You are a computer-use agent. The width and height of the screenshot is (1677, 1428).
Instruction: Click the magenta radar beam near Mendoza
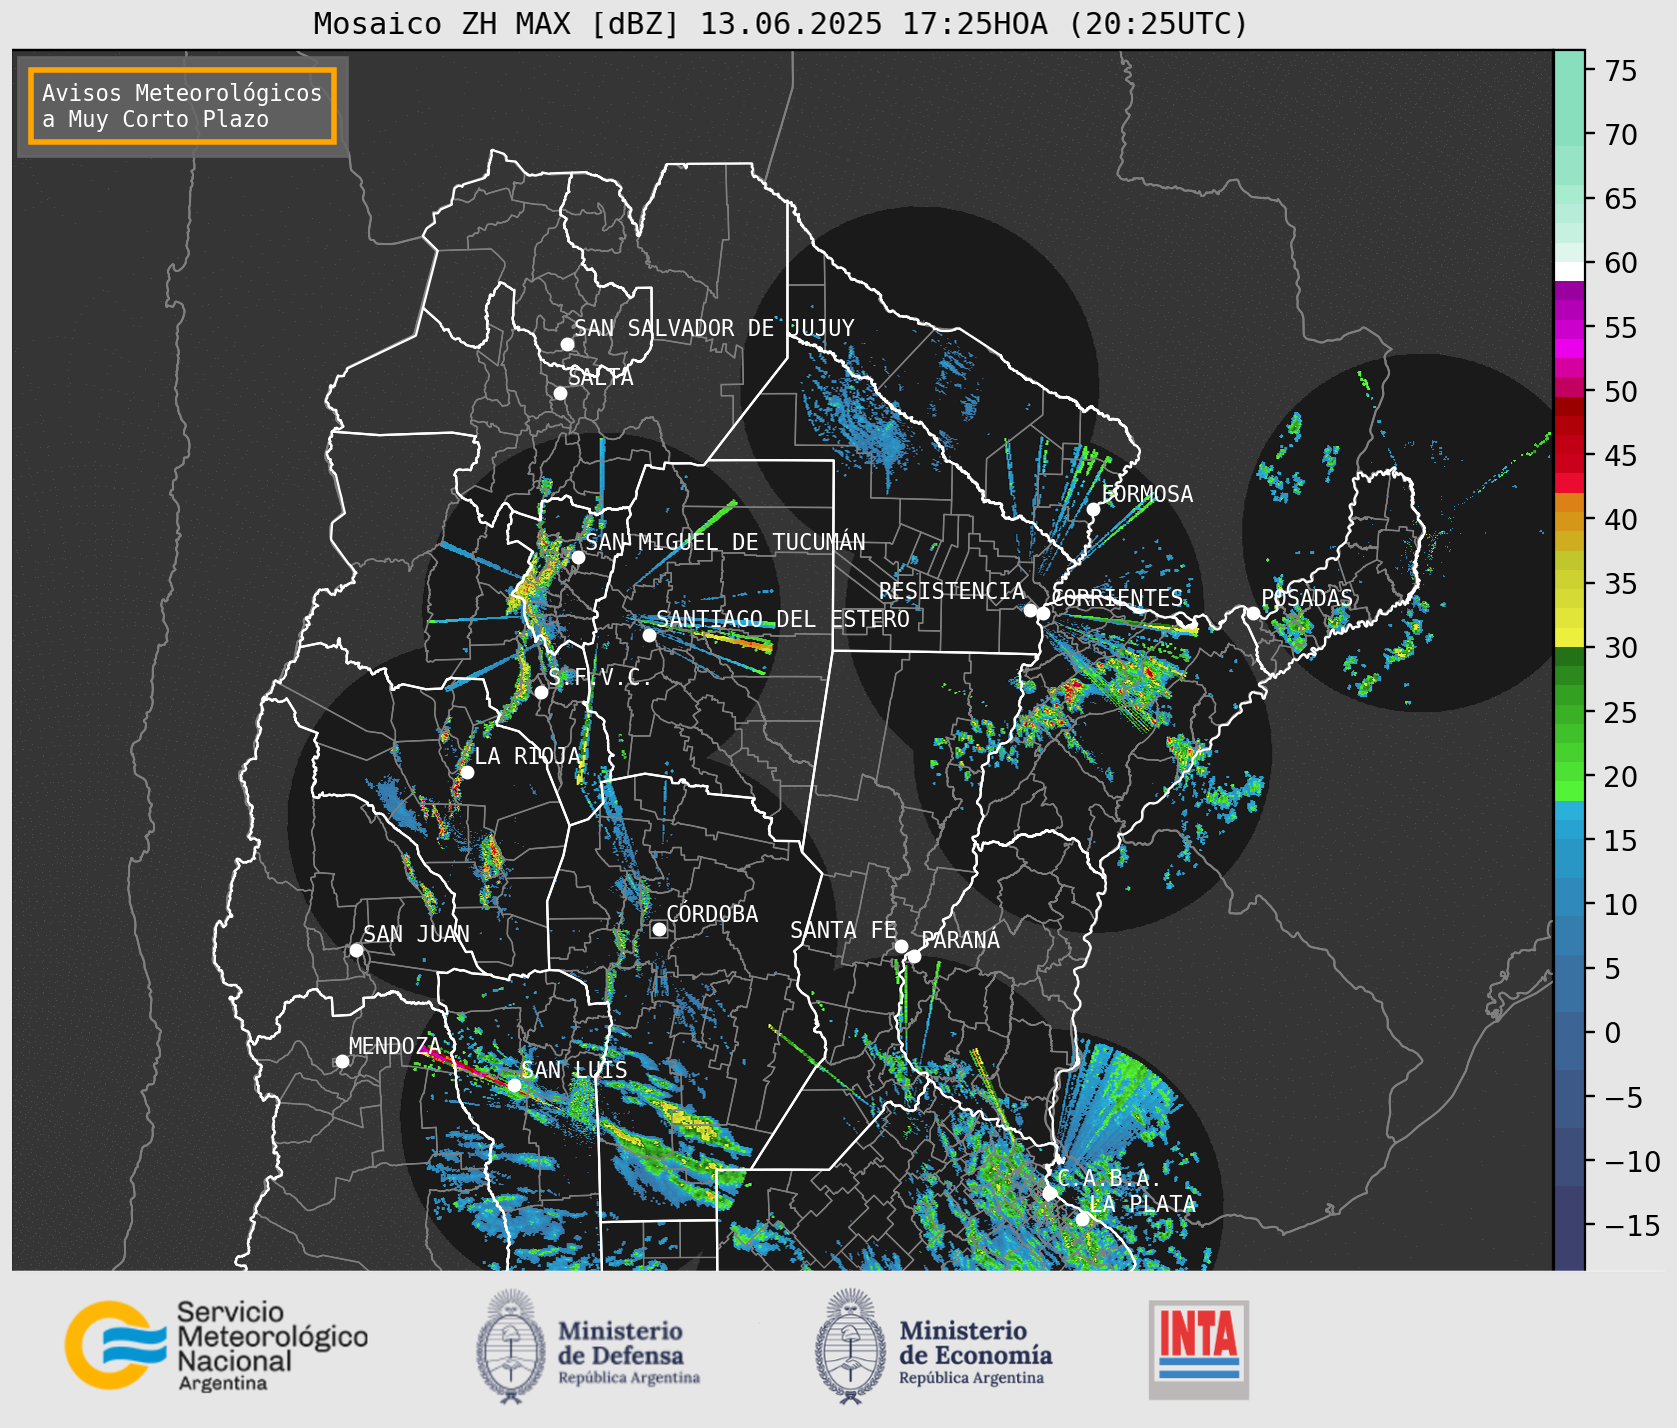tap(462, 1064)
